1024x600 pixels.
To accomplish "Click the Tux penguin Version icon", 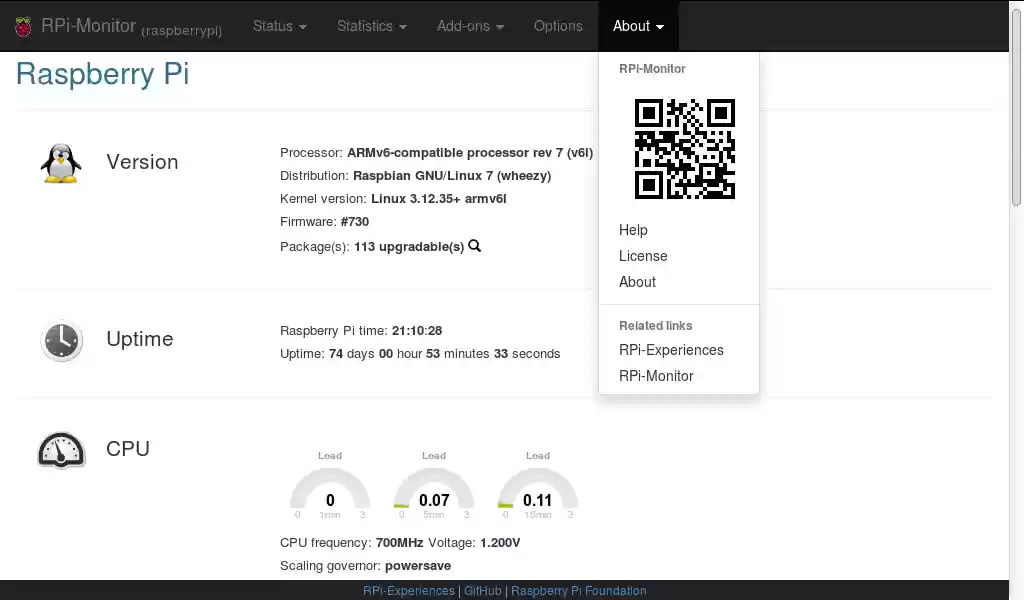I will [x=61, y=162].
